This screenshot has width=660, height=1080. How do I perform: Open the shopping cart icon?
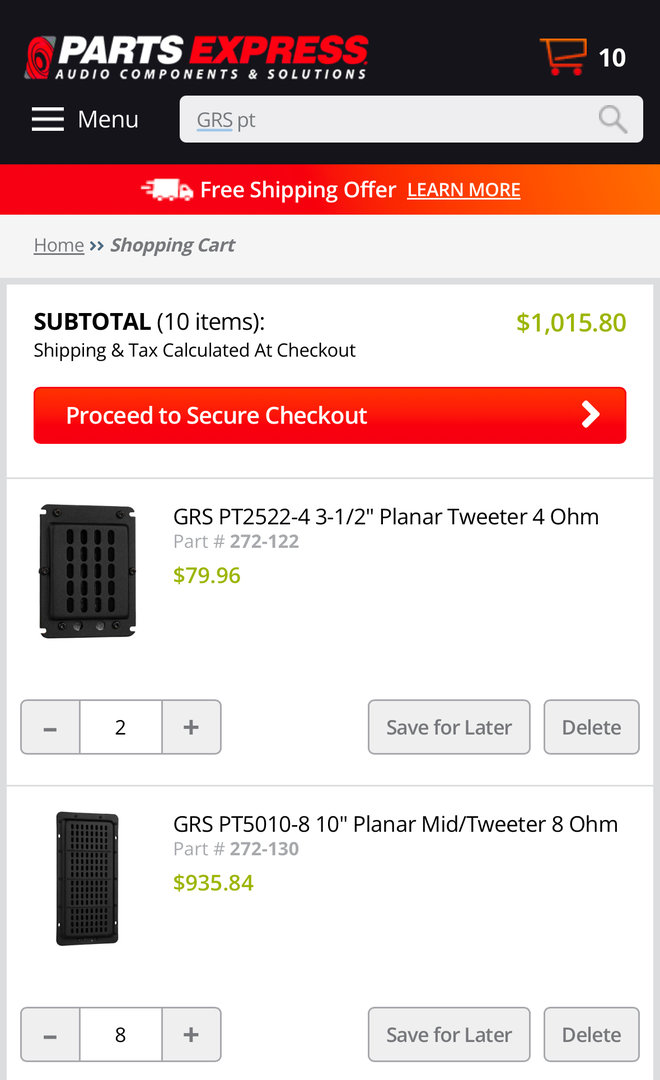563,57
